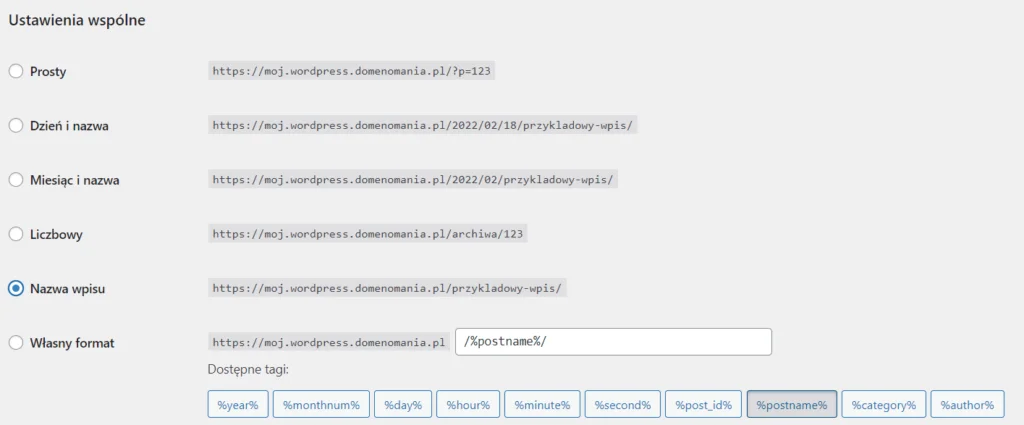Screen dimensions: 1024x425
Task: Click the Ustawienia wspólne heading
Action: 76,20
